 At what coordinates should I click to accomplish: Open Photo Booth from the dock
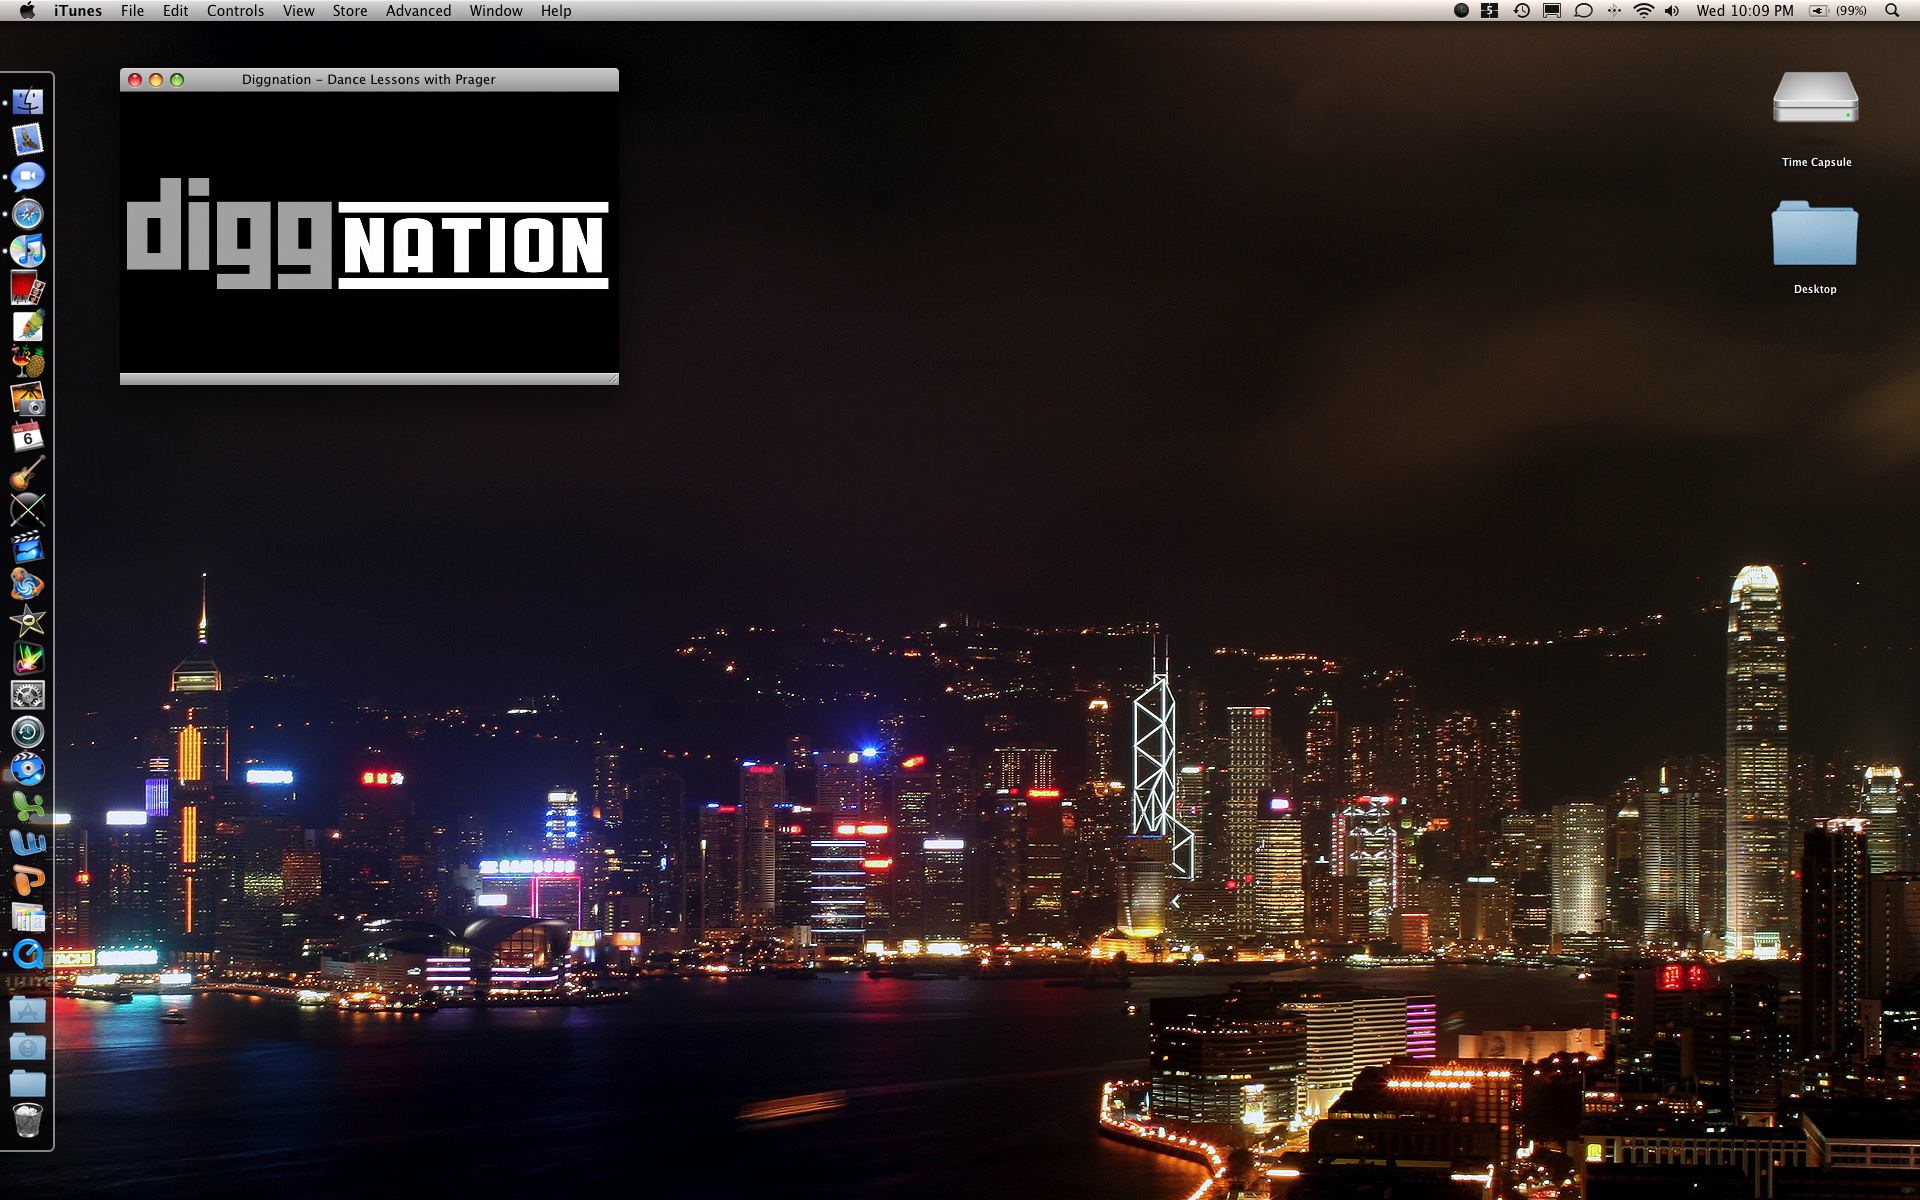pyautogui.click(x=28, y=290)
